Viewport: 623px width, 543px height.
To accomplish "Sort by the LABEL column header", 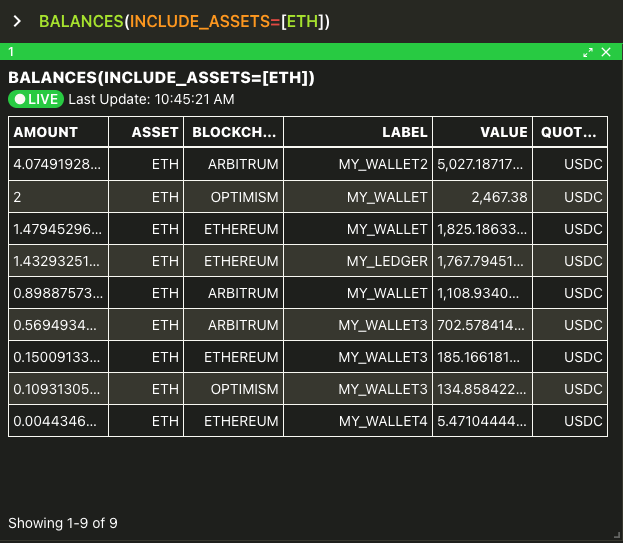I will click(358, 132).
